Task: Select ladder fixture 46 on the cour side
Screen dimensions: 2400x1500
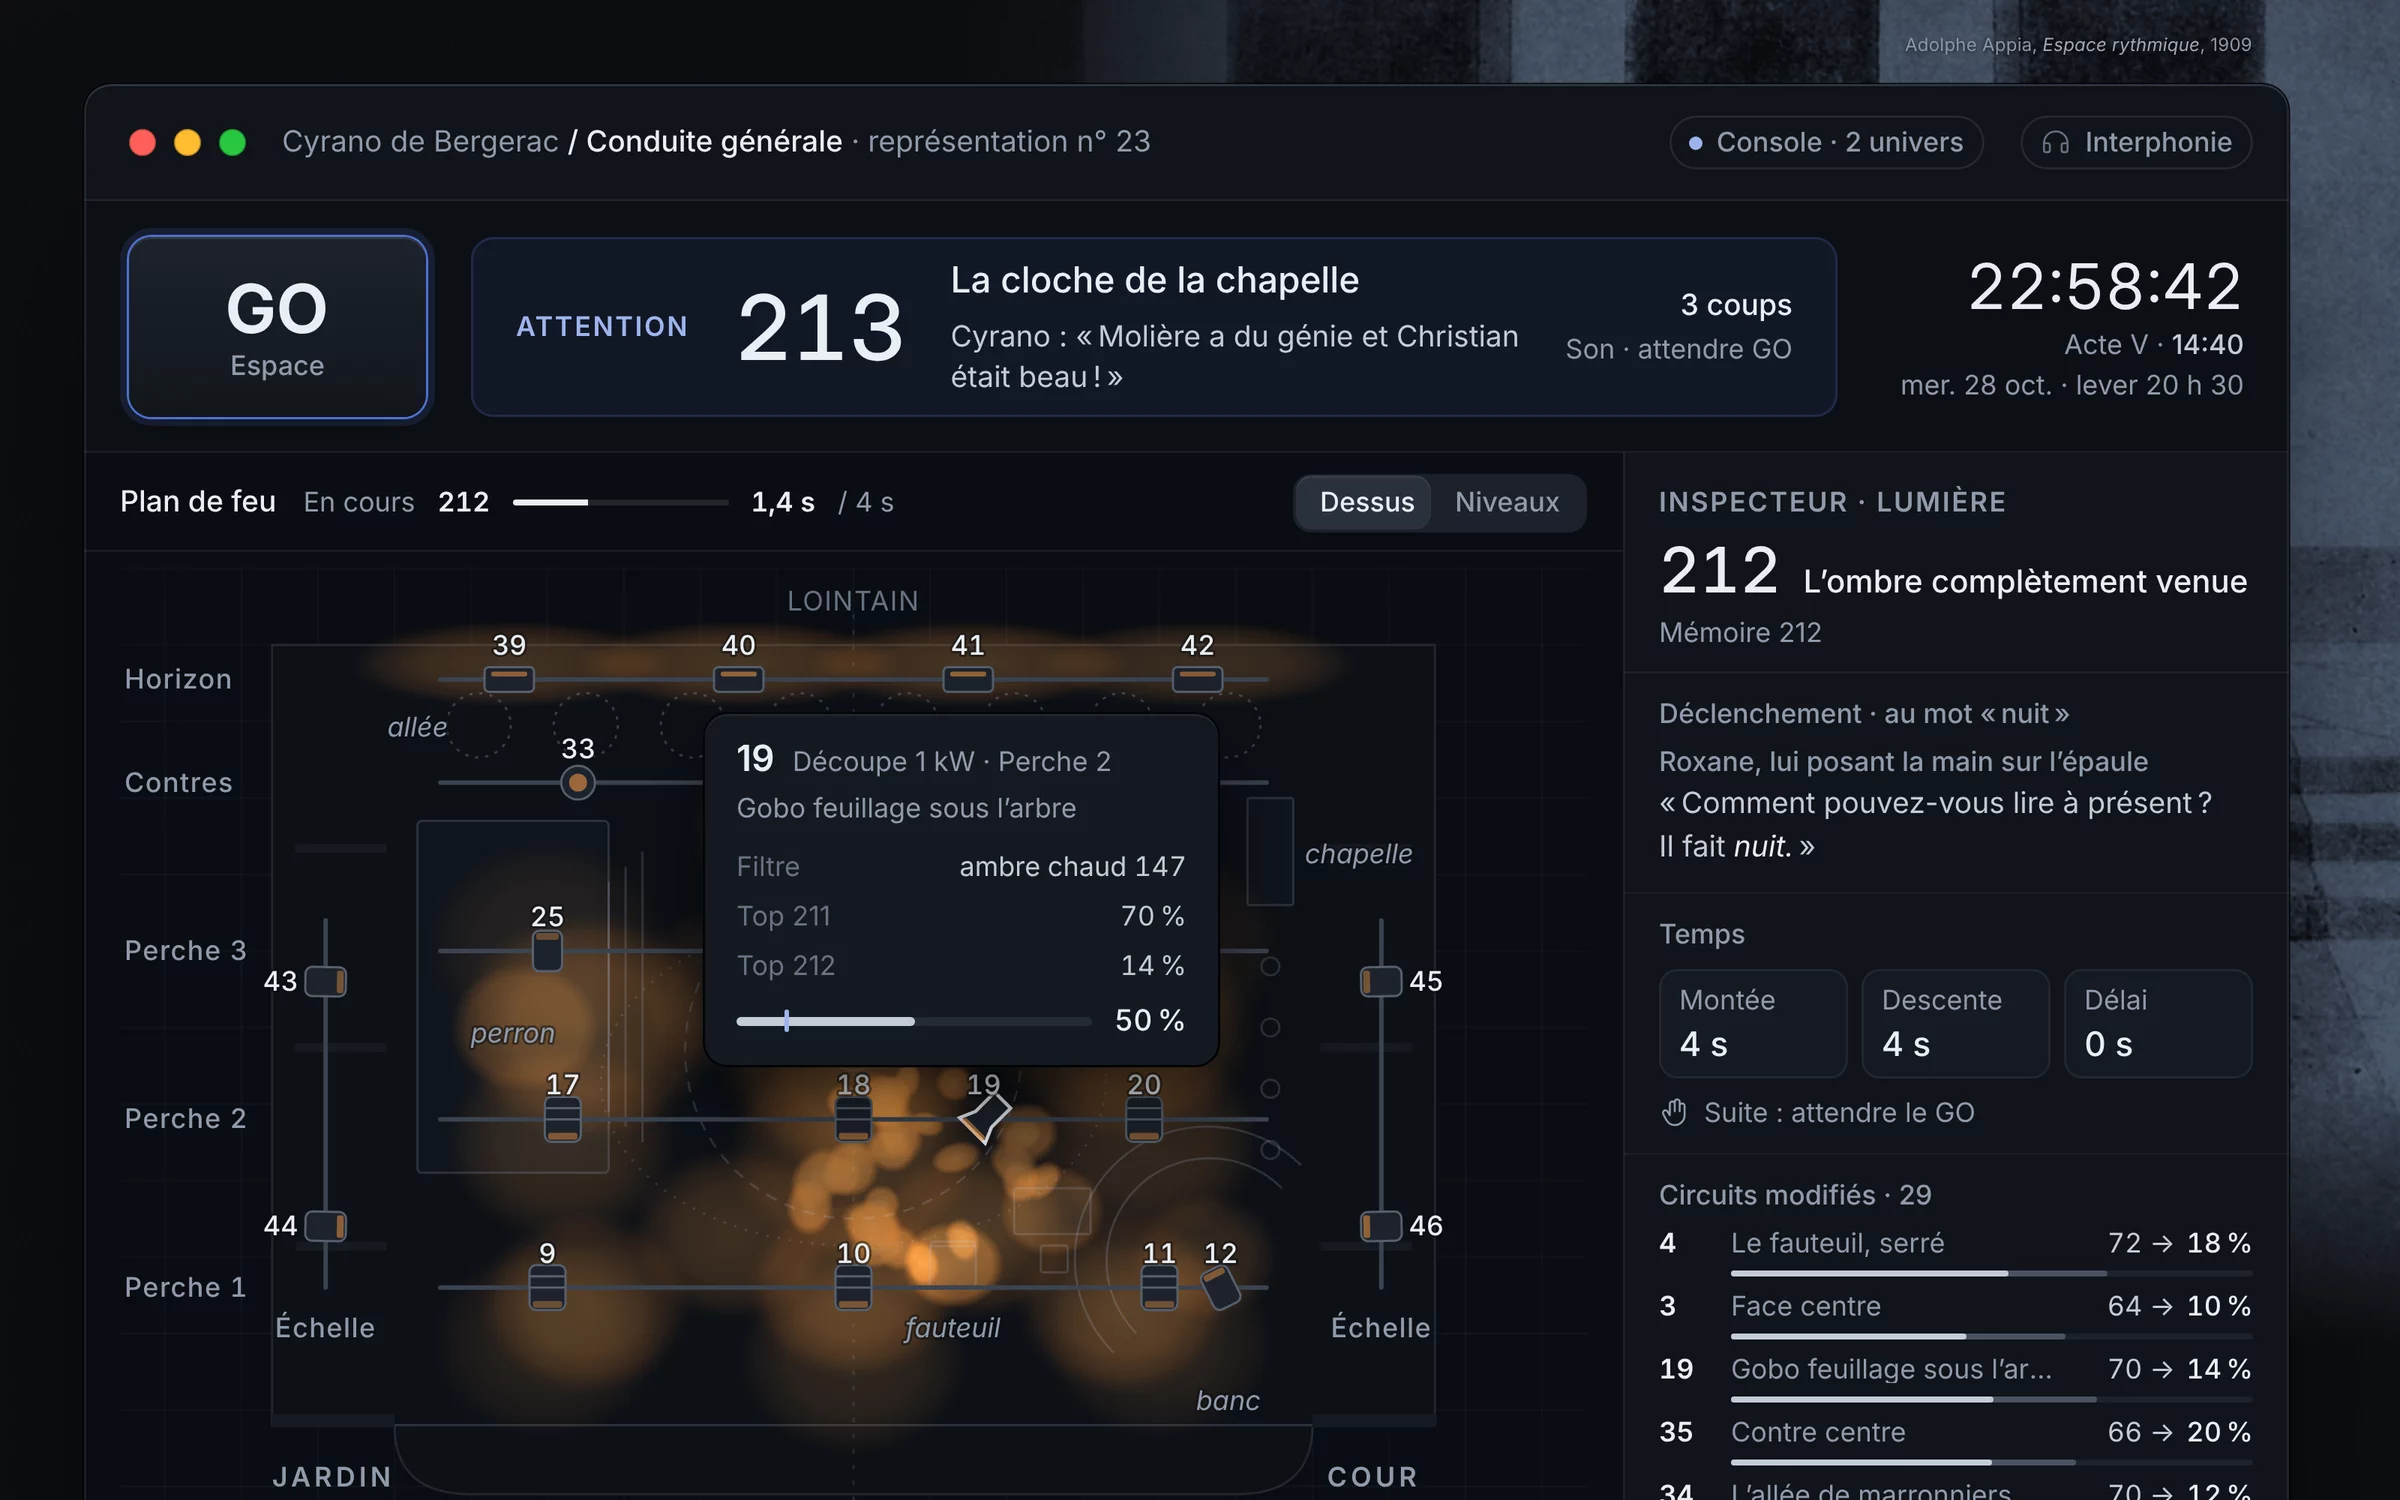Action: pos(1381,1226)
